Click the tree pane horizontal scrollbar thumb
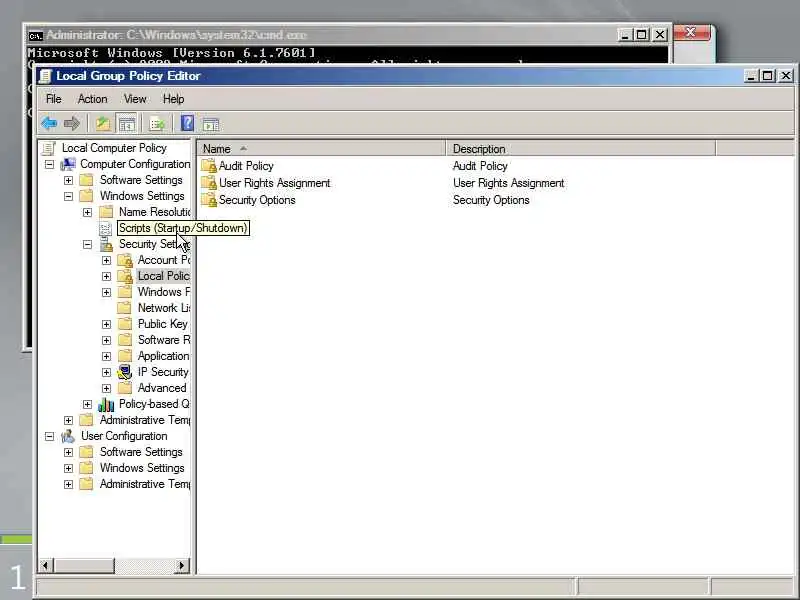Screen dimensions: 800x600 pyautogui.click(x=84, y=565)
